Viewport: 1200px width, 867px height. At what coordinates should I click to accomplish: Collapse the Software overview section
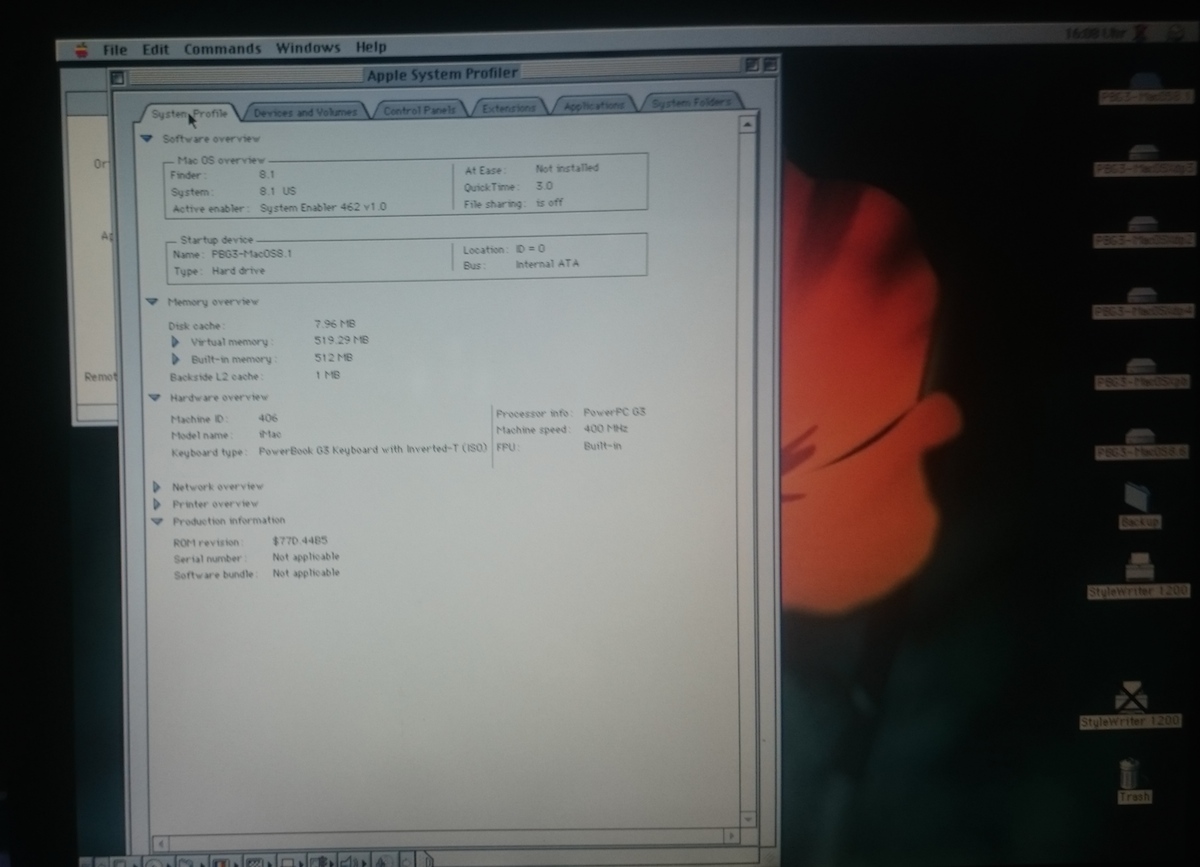point(148,139)
